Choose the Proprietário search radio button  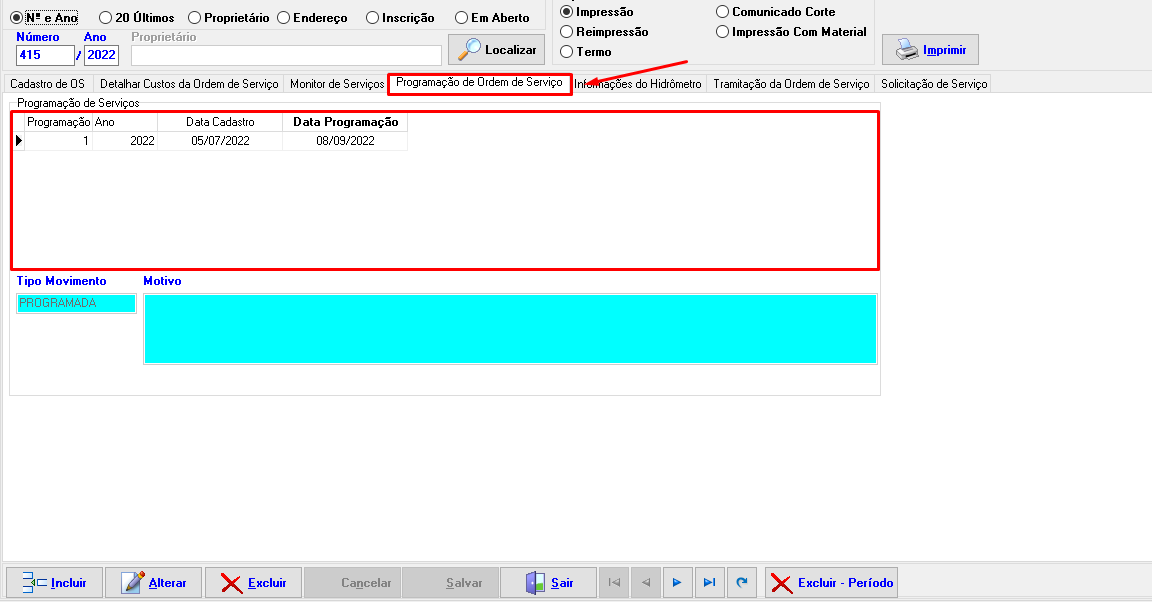click(194, 18)
